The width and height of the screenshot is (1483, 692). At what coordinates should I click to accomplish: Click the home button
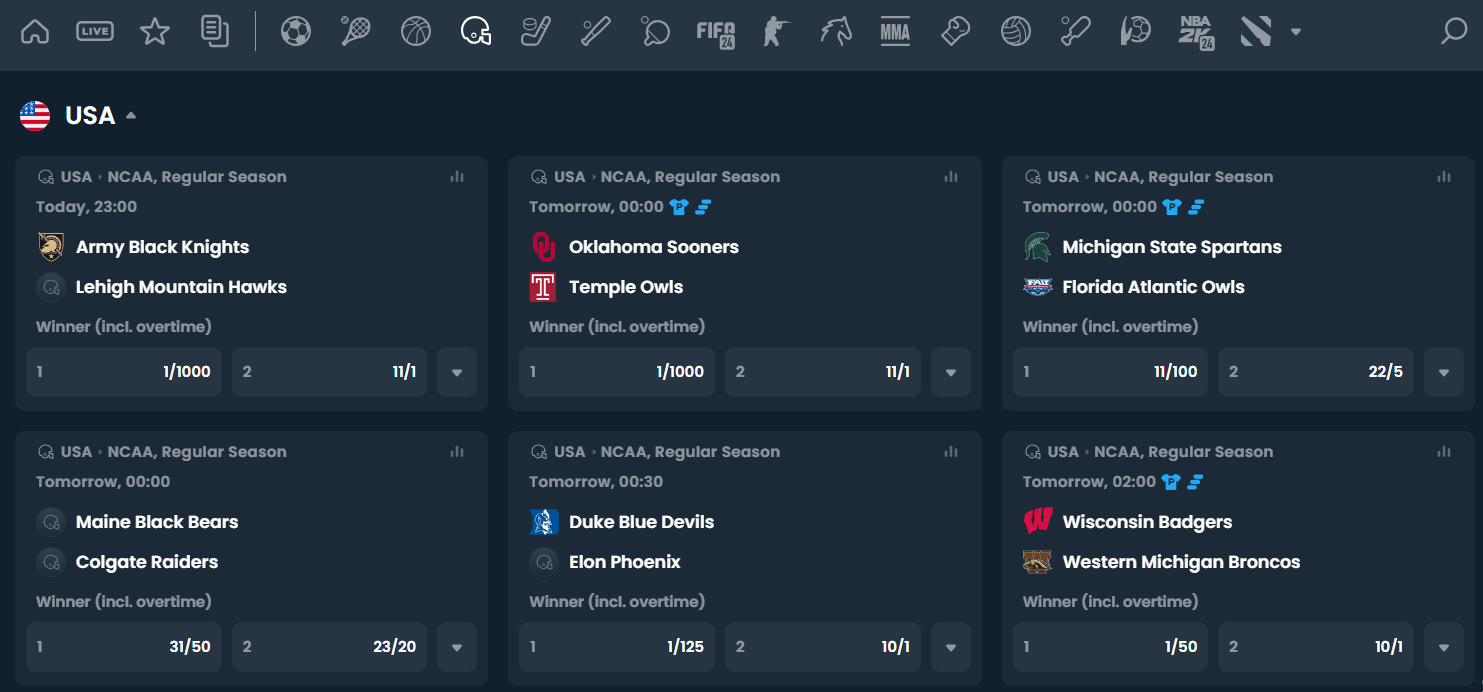click(x=35, y=31)
